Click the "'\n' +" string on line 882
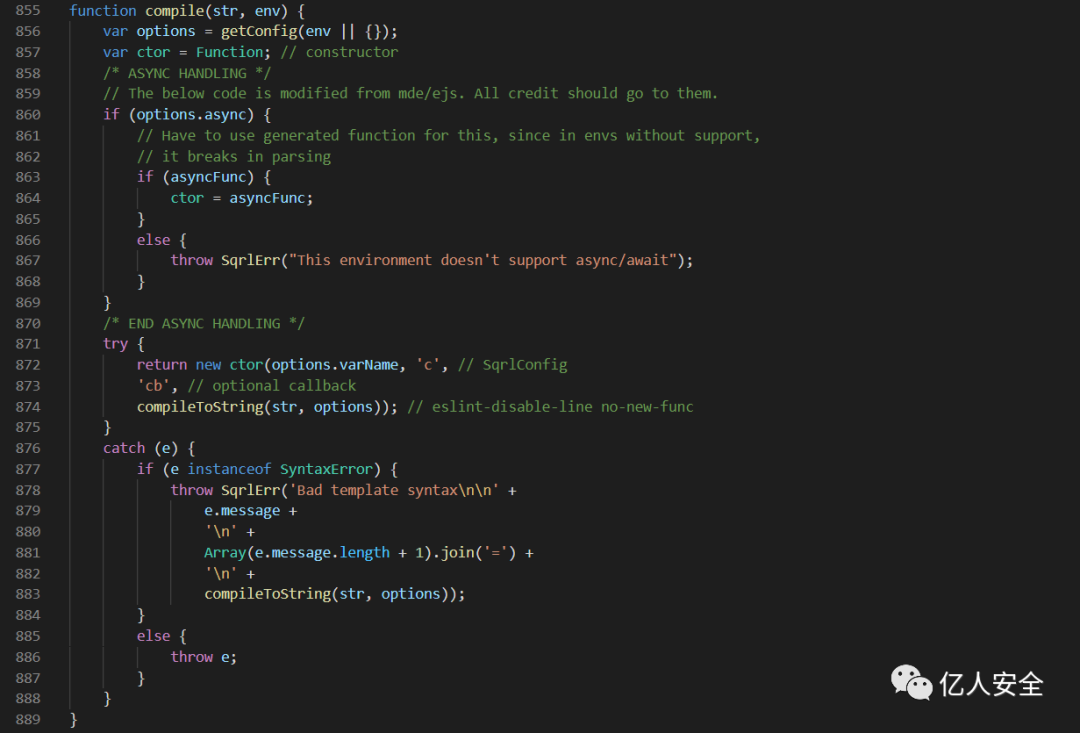 click(229, 573)
